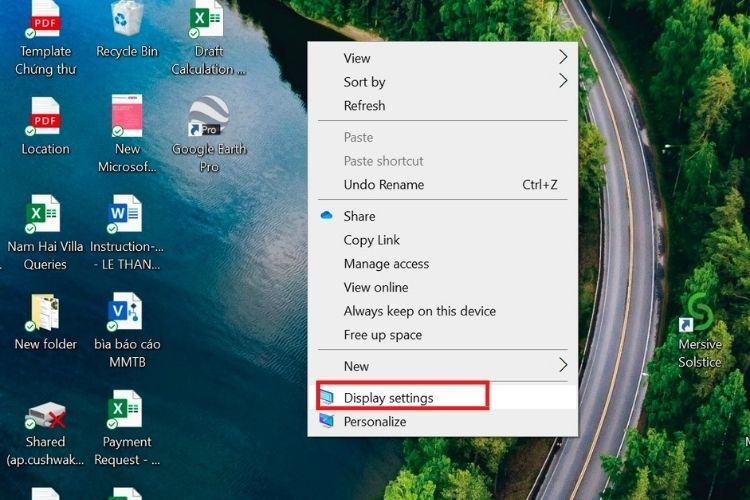
Task: Select Always keep on this device
Action: click(x=442, y=311)
